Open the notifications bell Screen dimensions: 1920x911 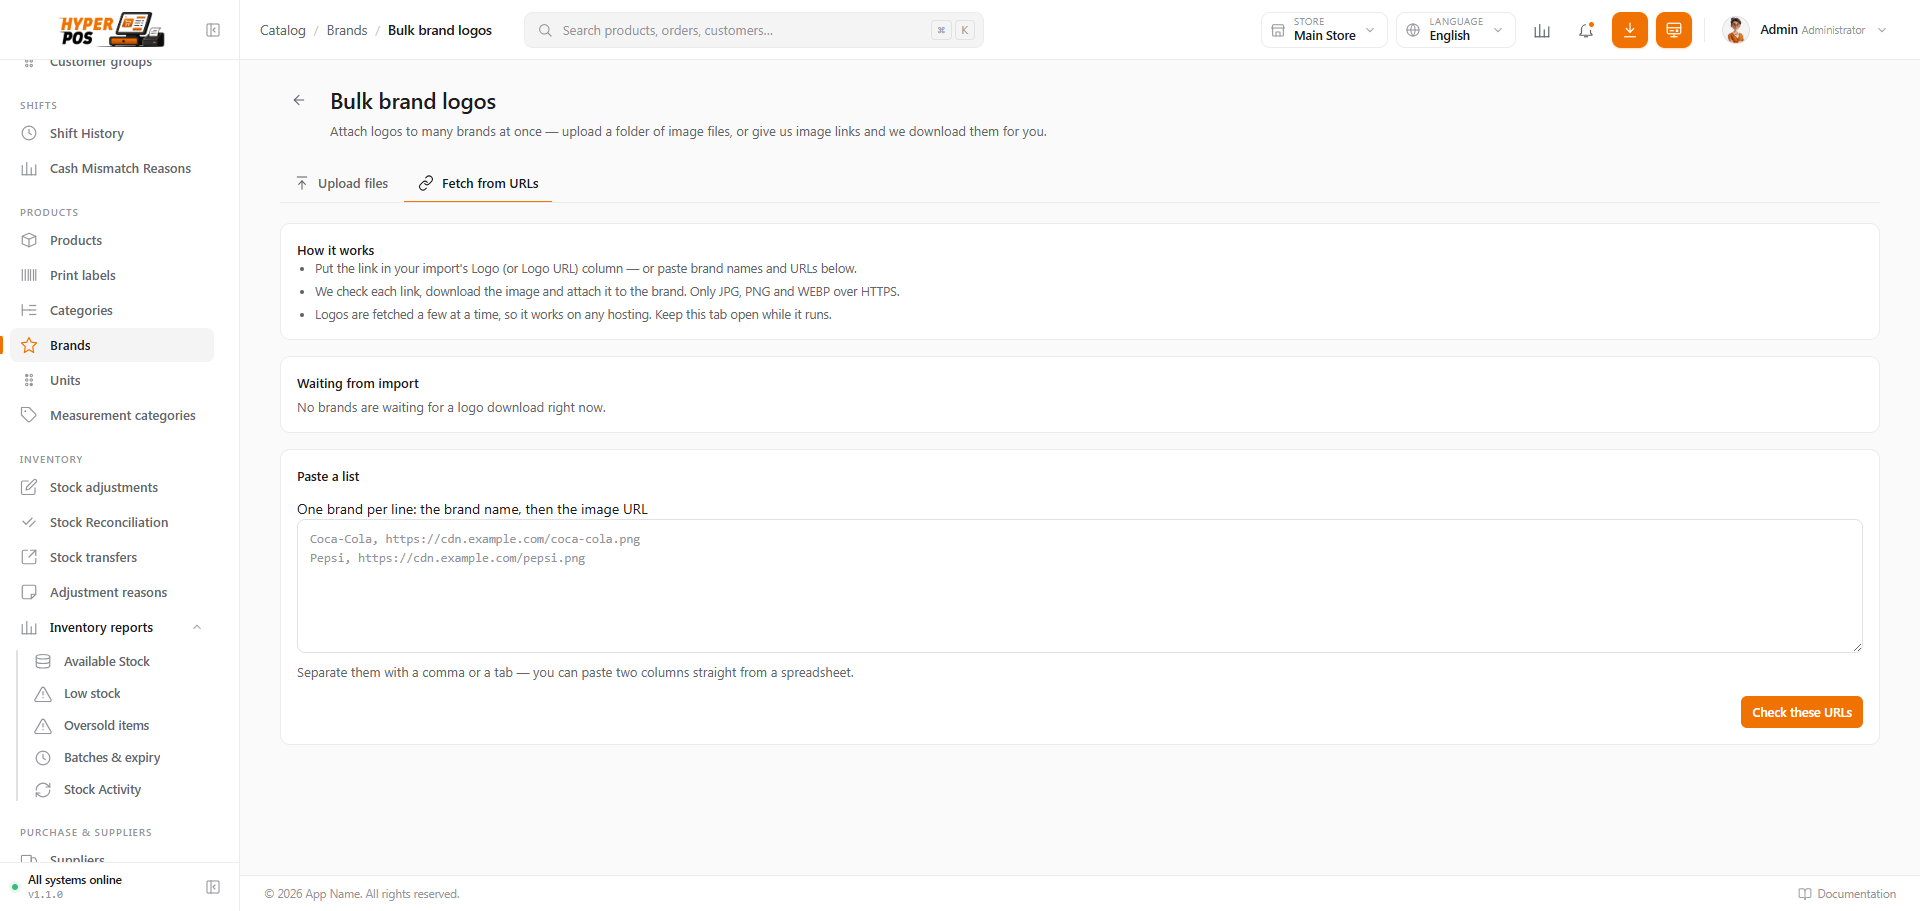click(x=1586, y=30)
